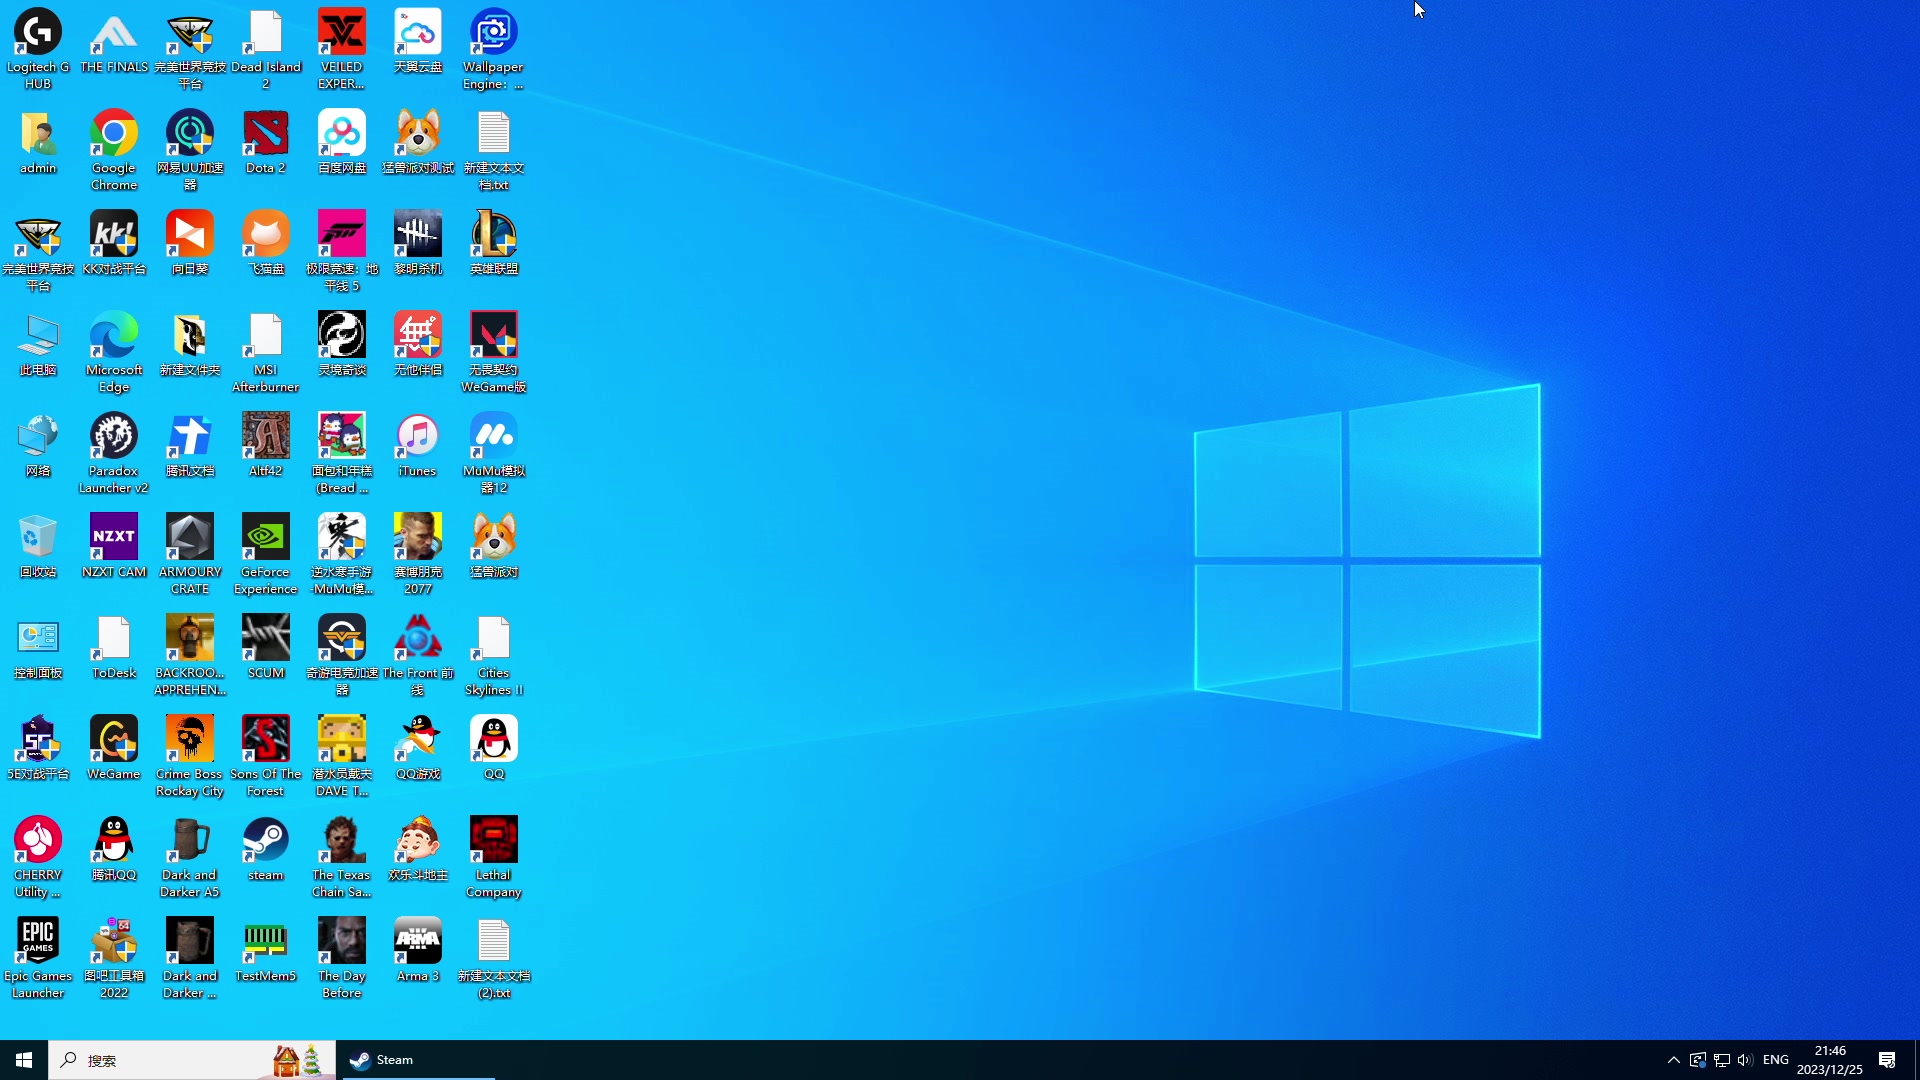This screenshot has width=1920, height=1080.
Task: Open the Wallpaper Engine shortcut
Action: tap(494, 48)
